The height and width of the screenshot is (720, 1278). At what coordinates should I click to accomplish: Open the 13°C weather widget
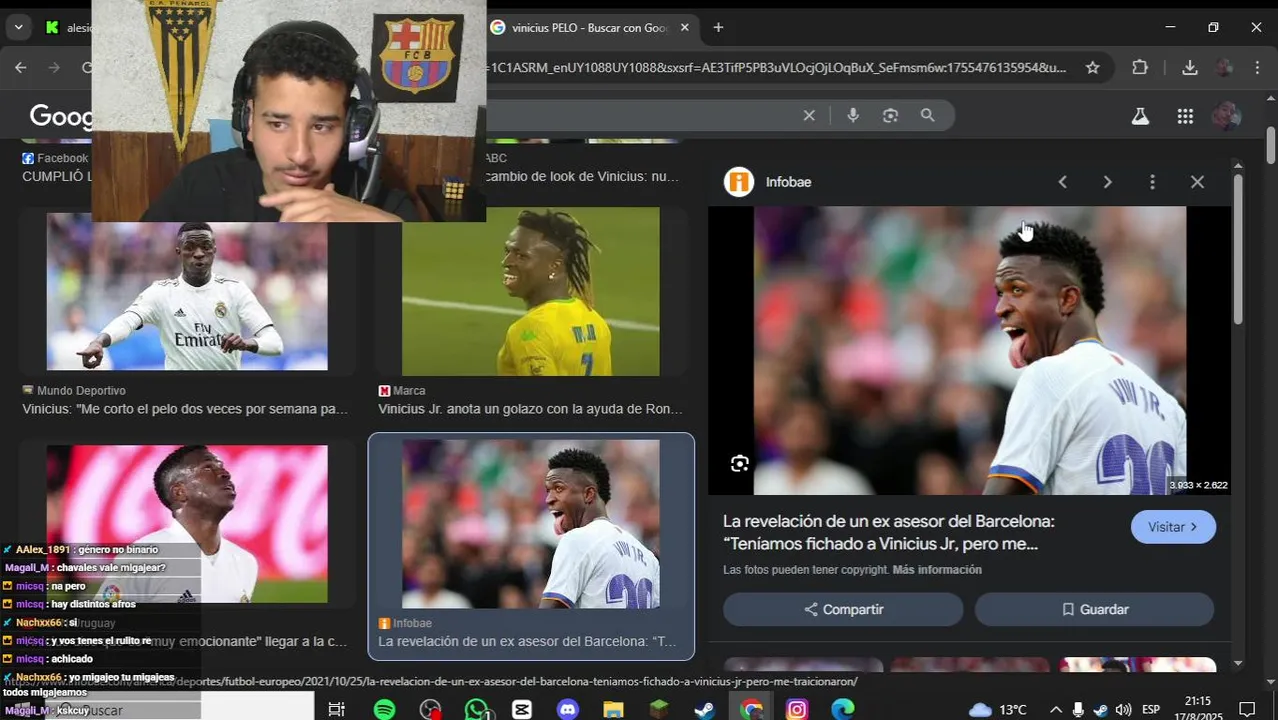[x=998, y=710]
